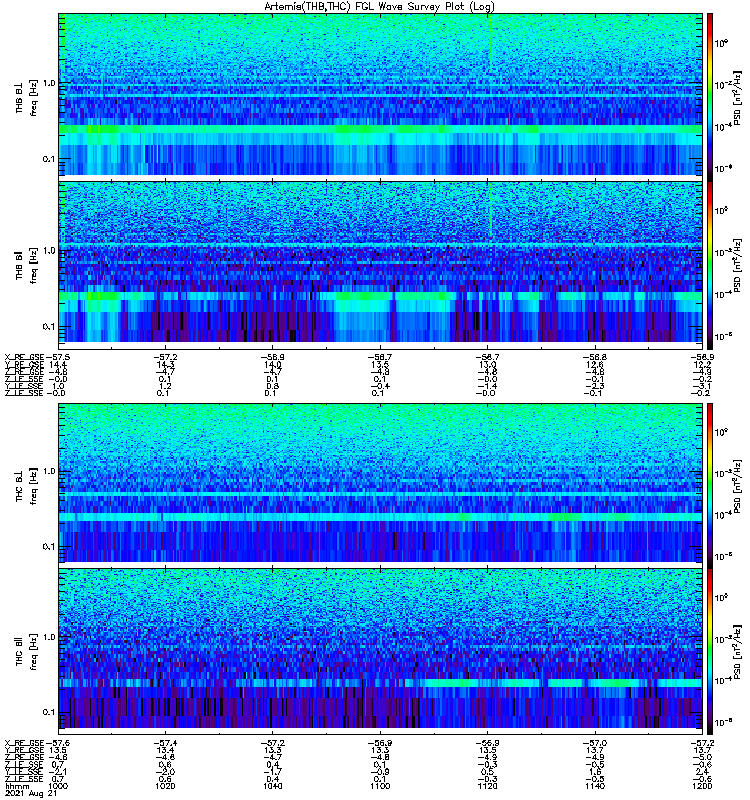The width and height of the screenshot is (750, 800).
Task: Click the 0.1 frequency tick of THB B-parallel panel
Action: pos(48,327)
